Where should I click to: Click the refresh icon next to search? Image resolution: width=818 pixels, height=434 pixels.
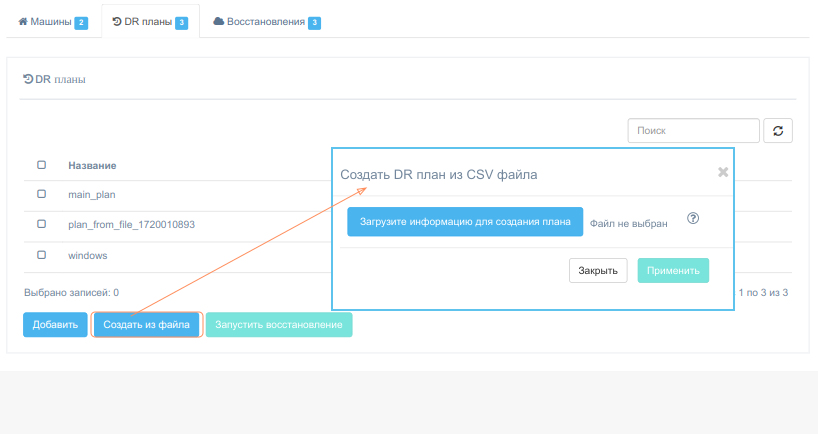[778, 130]
